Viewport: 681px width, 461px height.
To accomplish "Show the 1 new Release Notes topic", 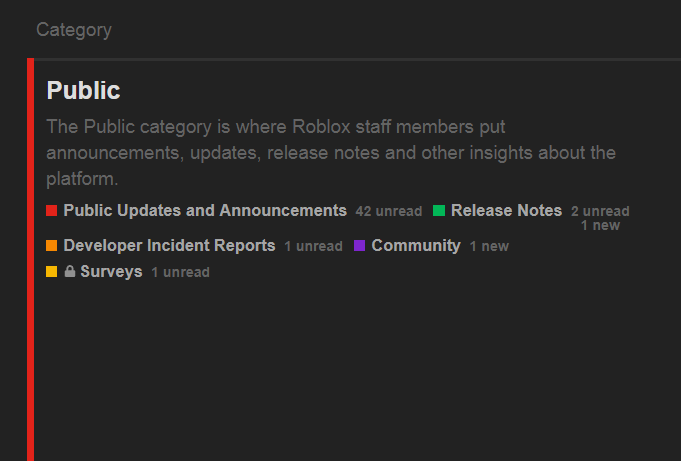I will click(600, 226).
